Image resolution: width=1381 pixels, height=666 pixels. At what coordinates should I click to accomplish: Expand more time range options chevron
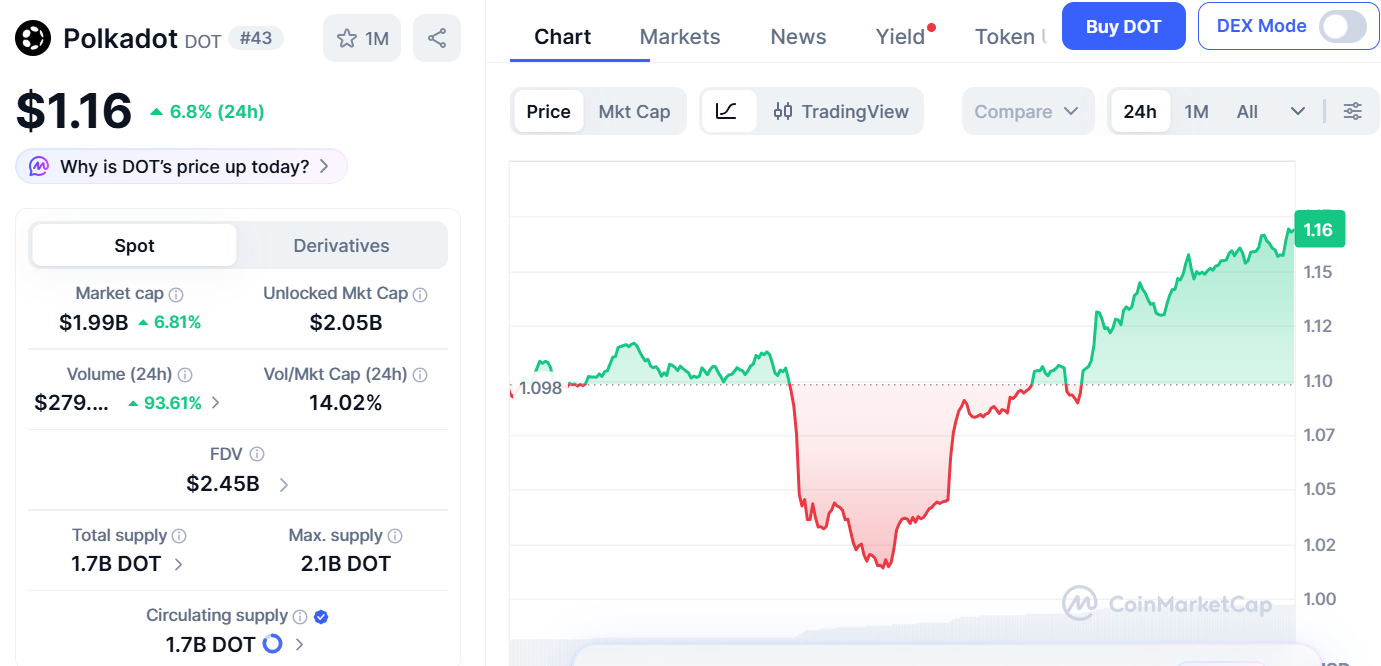click(x=1298, y=111)
